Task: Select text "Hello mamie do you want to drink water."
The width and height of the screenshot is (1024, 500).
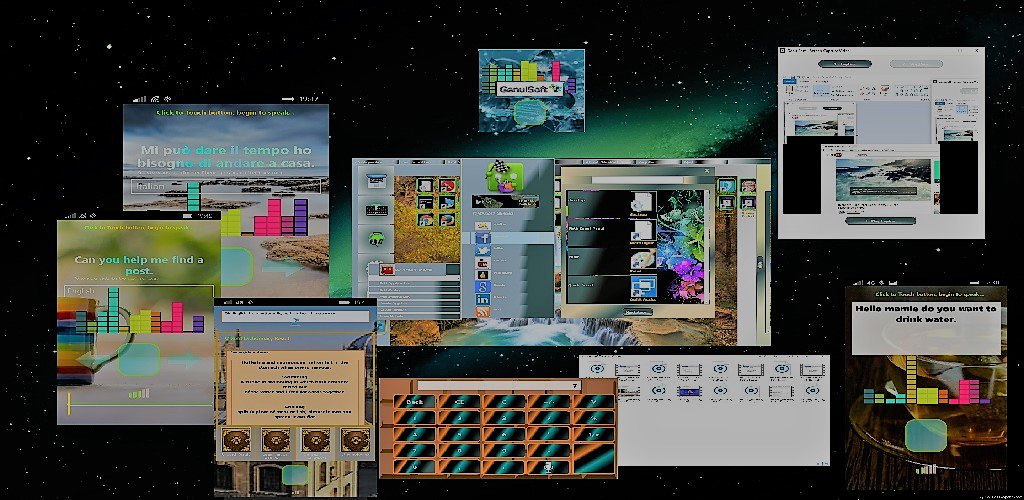Action: click(x=926, y=313)
